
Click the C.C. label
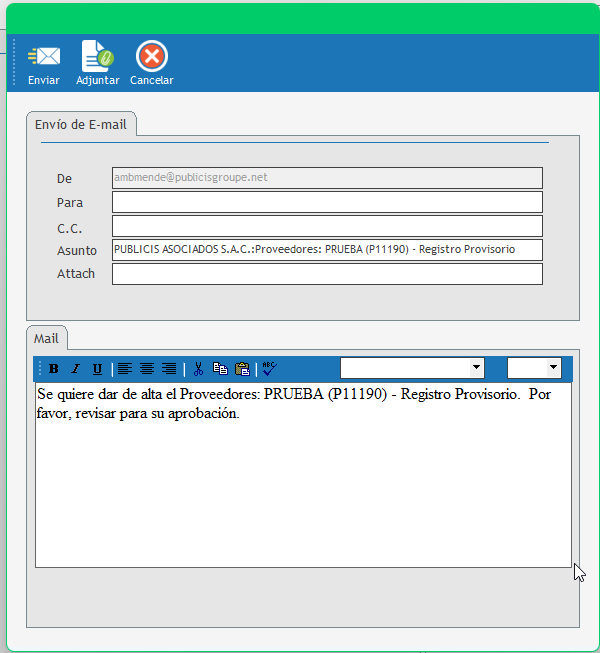click(70, 229)
